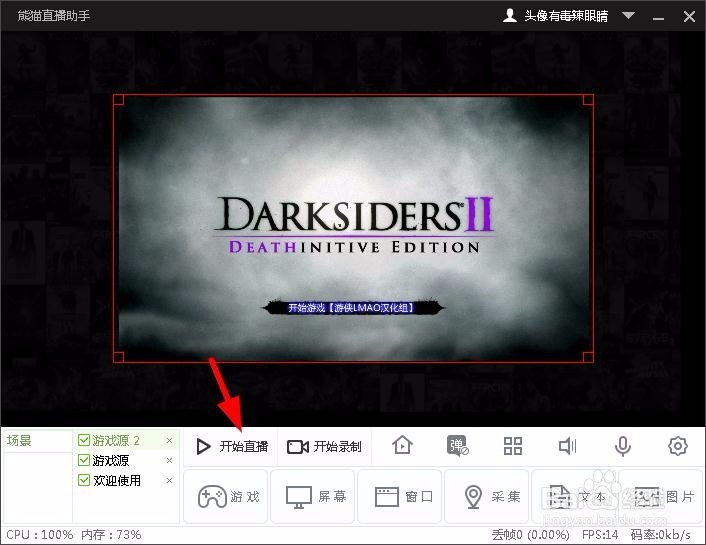Remove the 游戏源 2 source
This screenshot has height=545, width=706.
tap(169, 441)
